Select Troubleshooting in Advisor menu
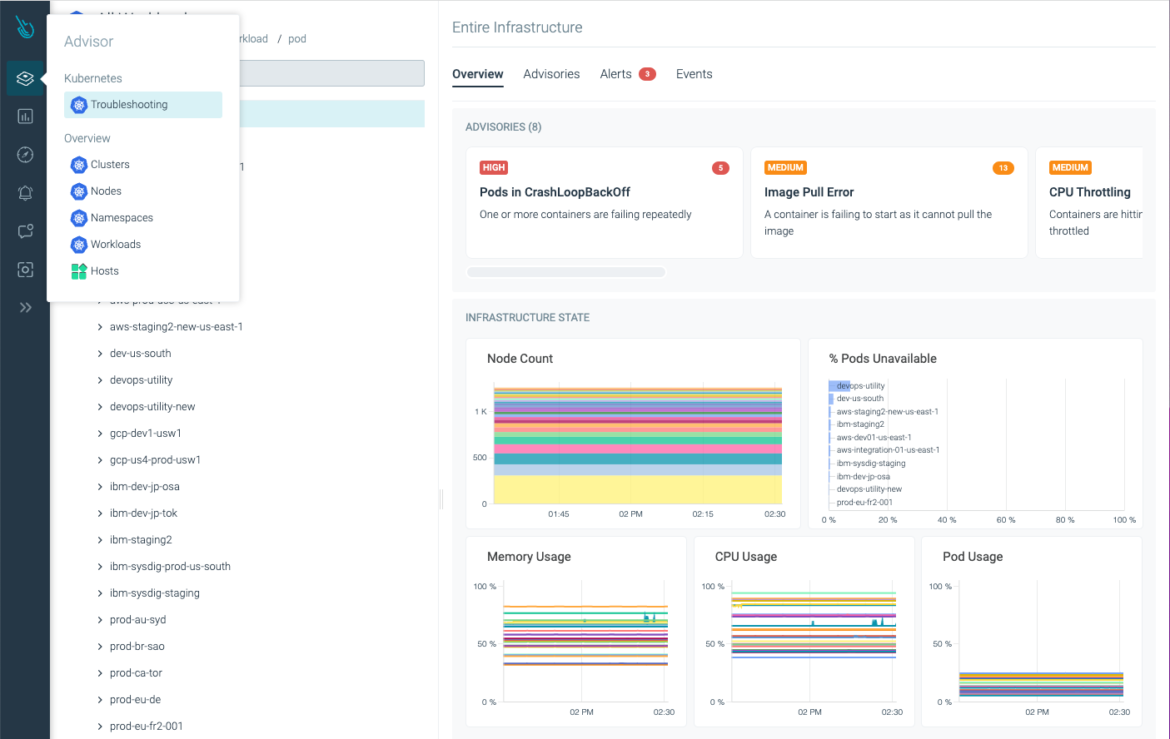1170x739 pixels. tap(143, 105)
